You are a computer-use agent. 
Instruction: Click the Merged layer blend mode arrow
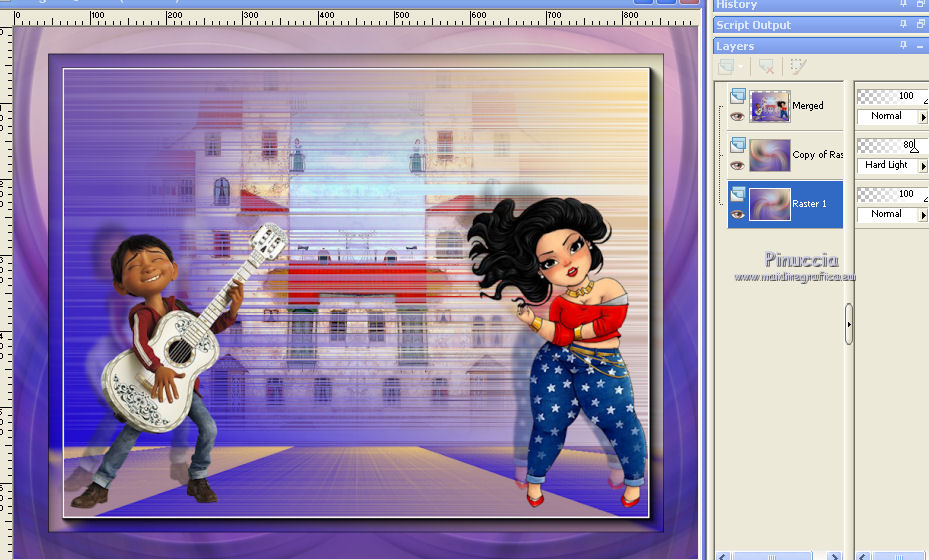click(923, 117)
